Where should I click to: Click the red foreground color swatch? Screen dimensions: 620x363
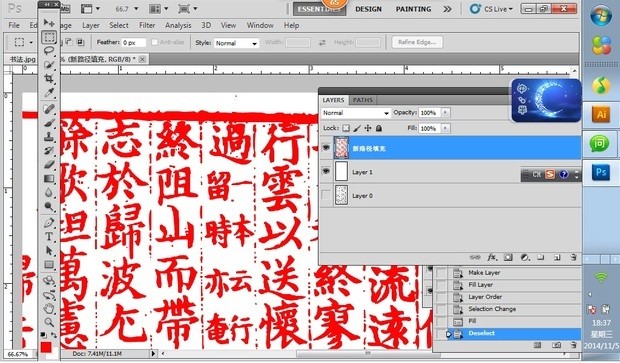[46, 348]
